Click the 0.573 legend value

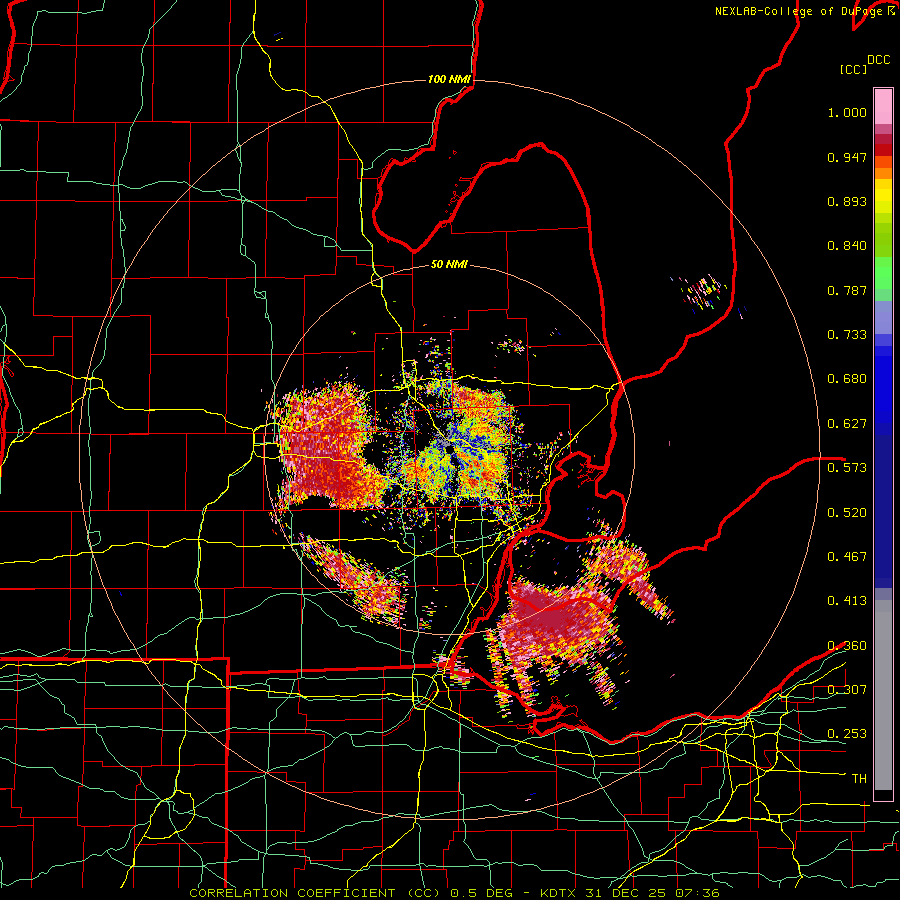847,468
